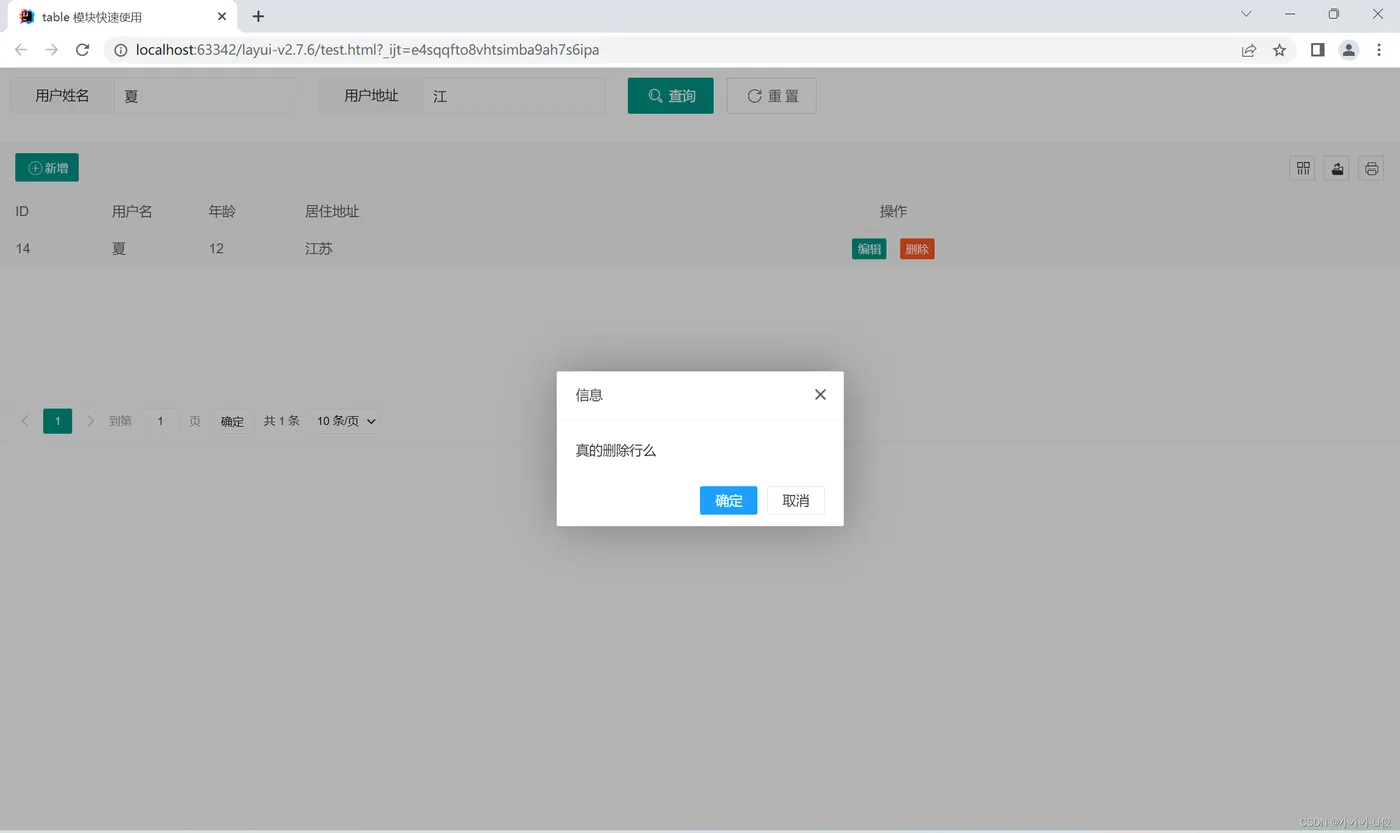
Task: Click the 居住地址 column header
Action: [x=332, y=211]
